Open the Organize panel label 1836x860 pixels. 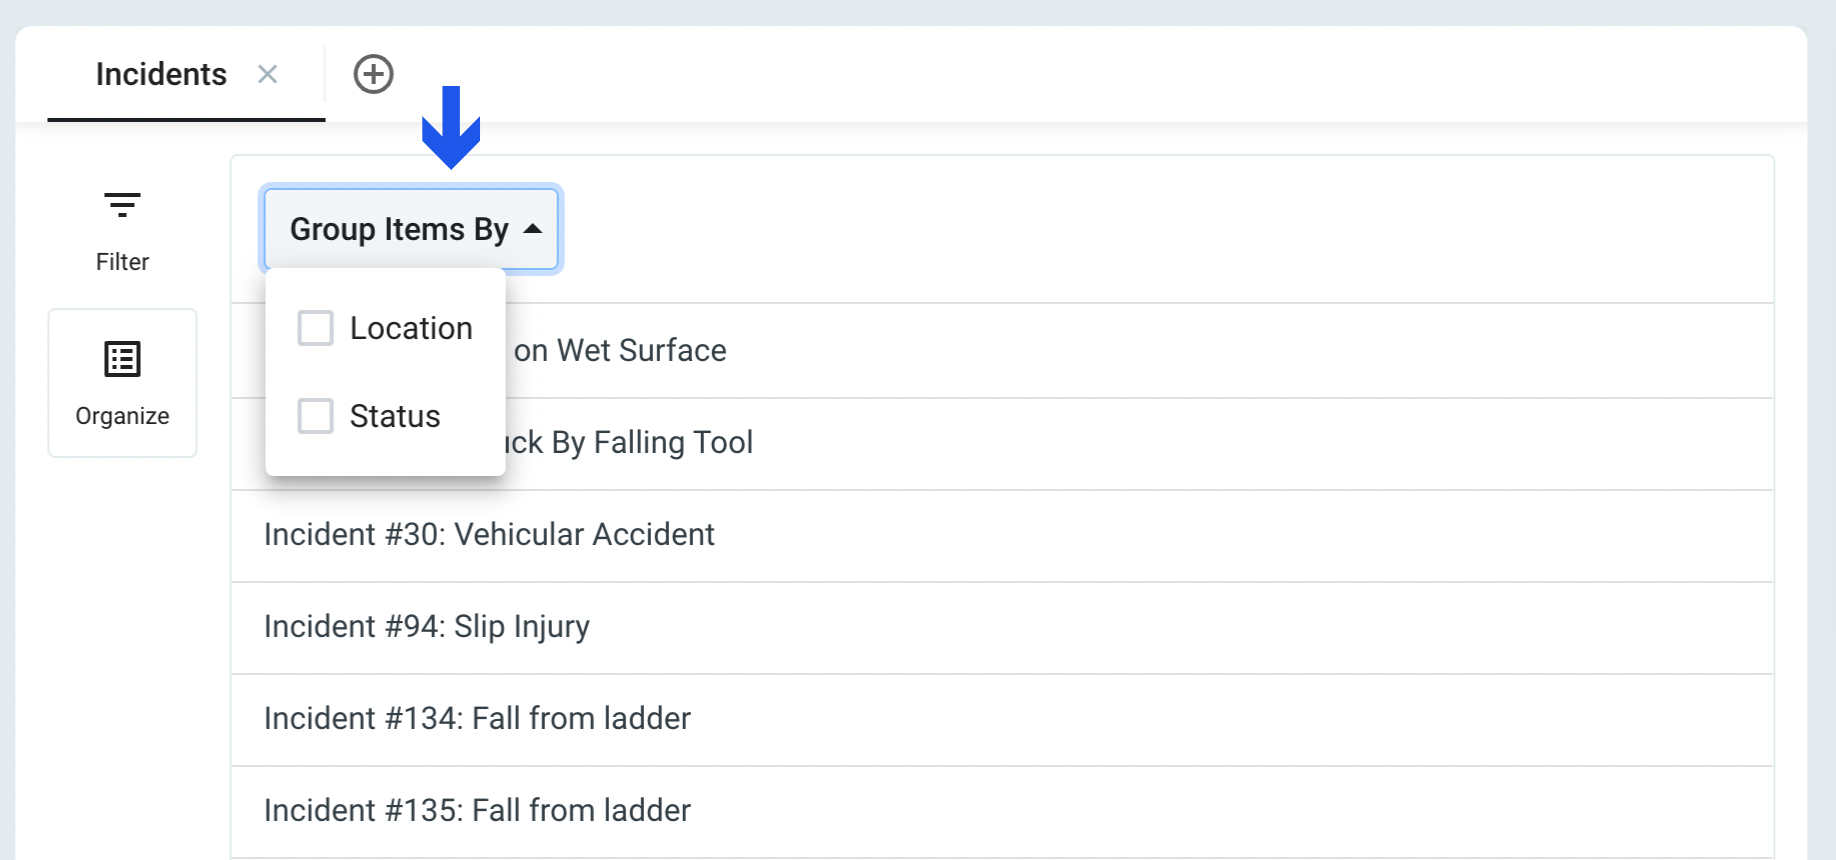coord(122,416)
